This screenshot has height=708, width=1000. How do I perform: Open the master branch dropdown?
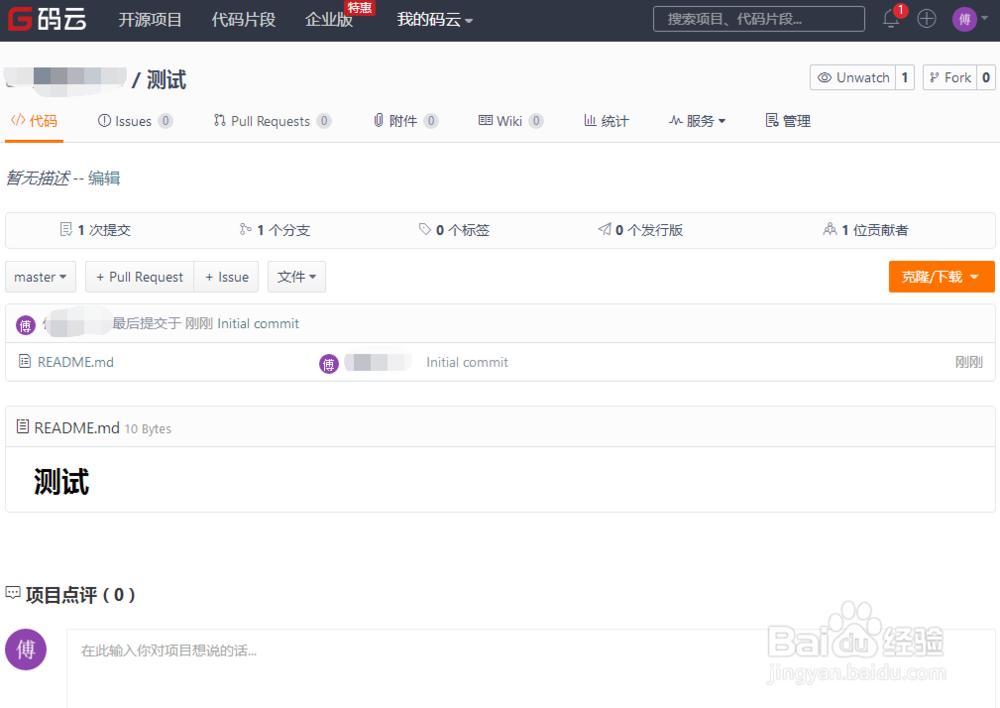coord(40,277)
